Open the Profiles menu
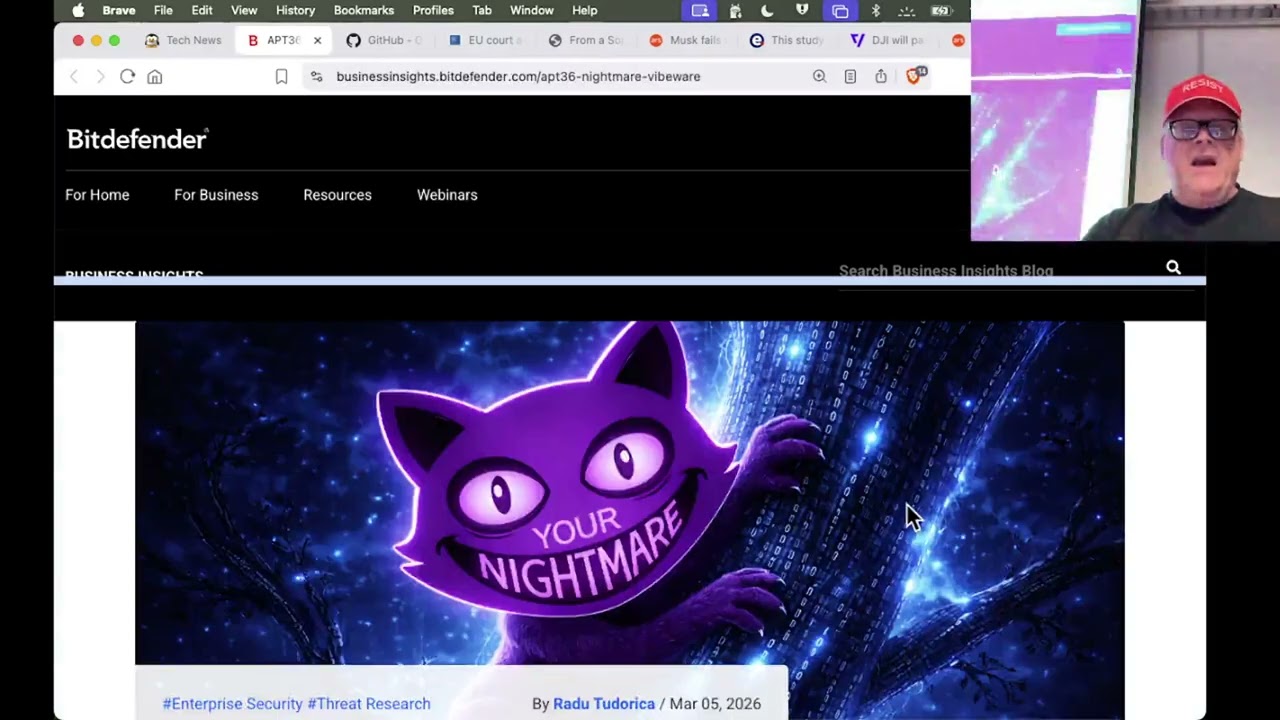This screenshot has height=720, width=1280. click(x=433, y=11)
